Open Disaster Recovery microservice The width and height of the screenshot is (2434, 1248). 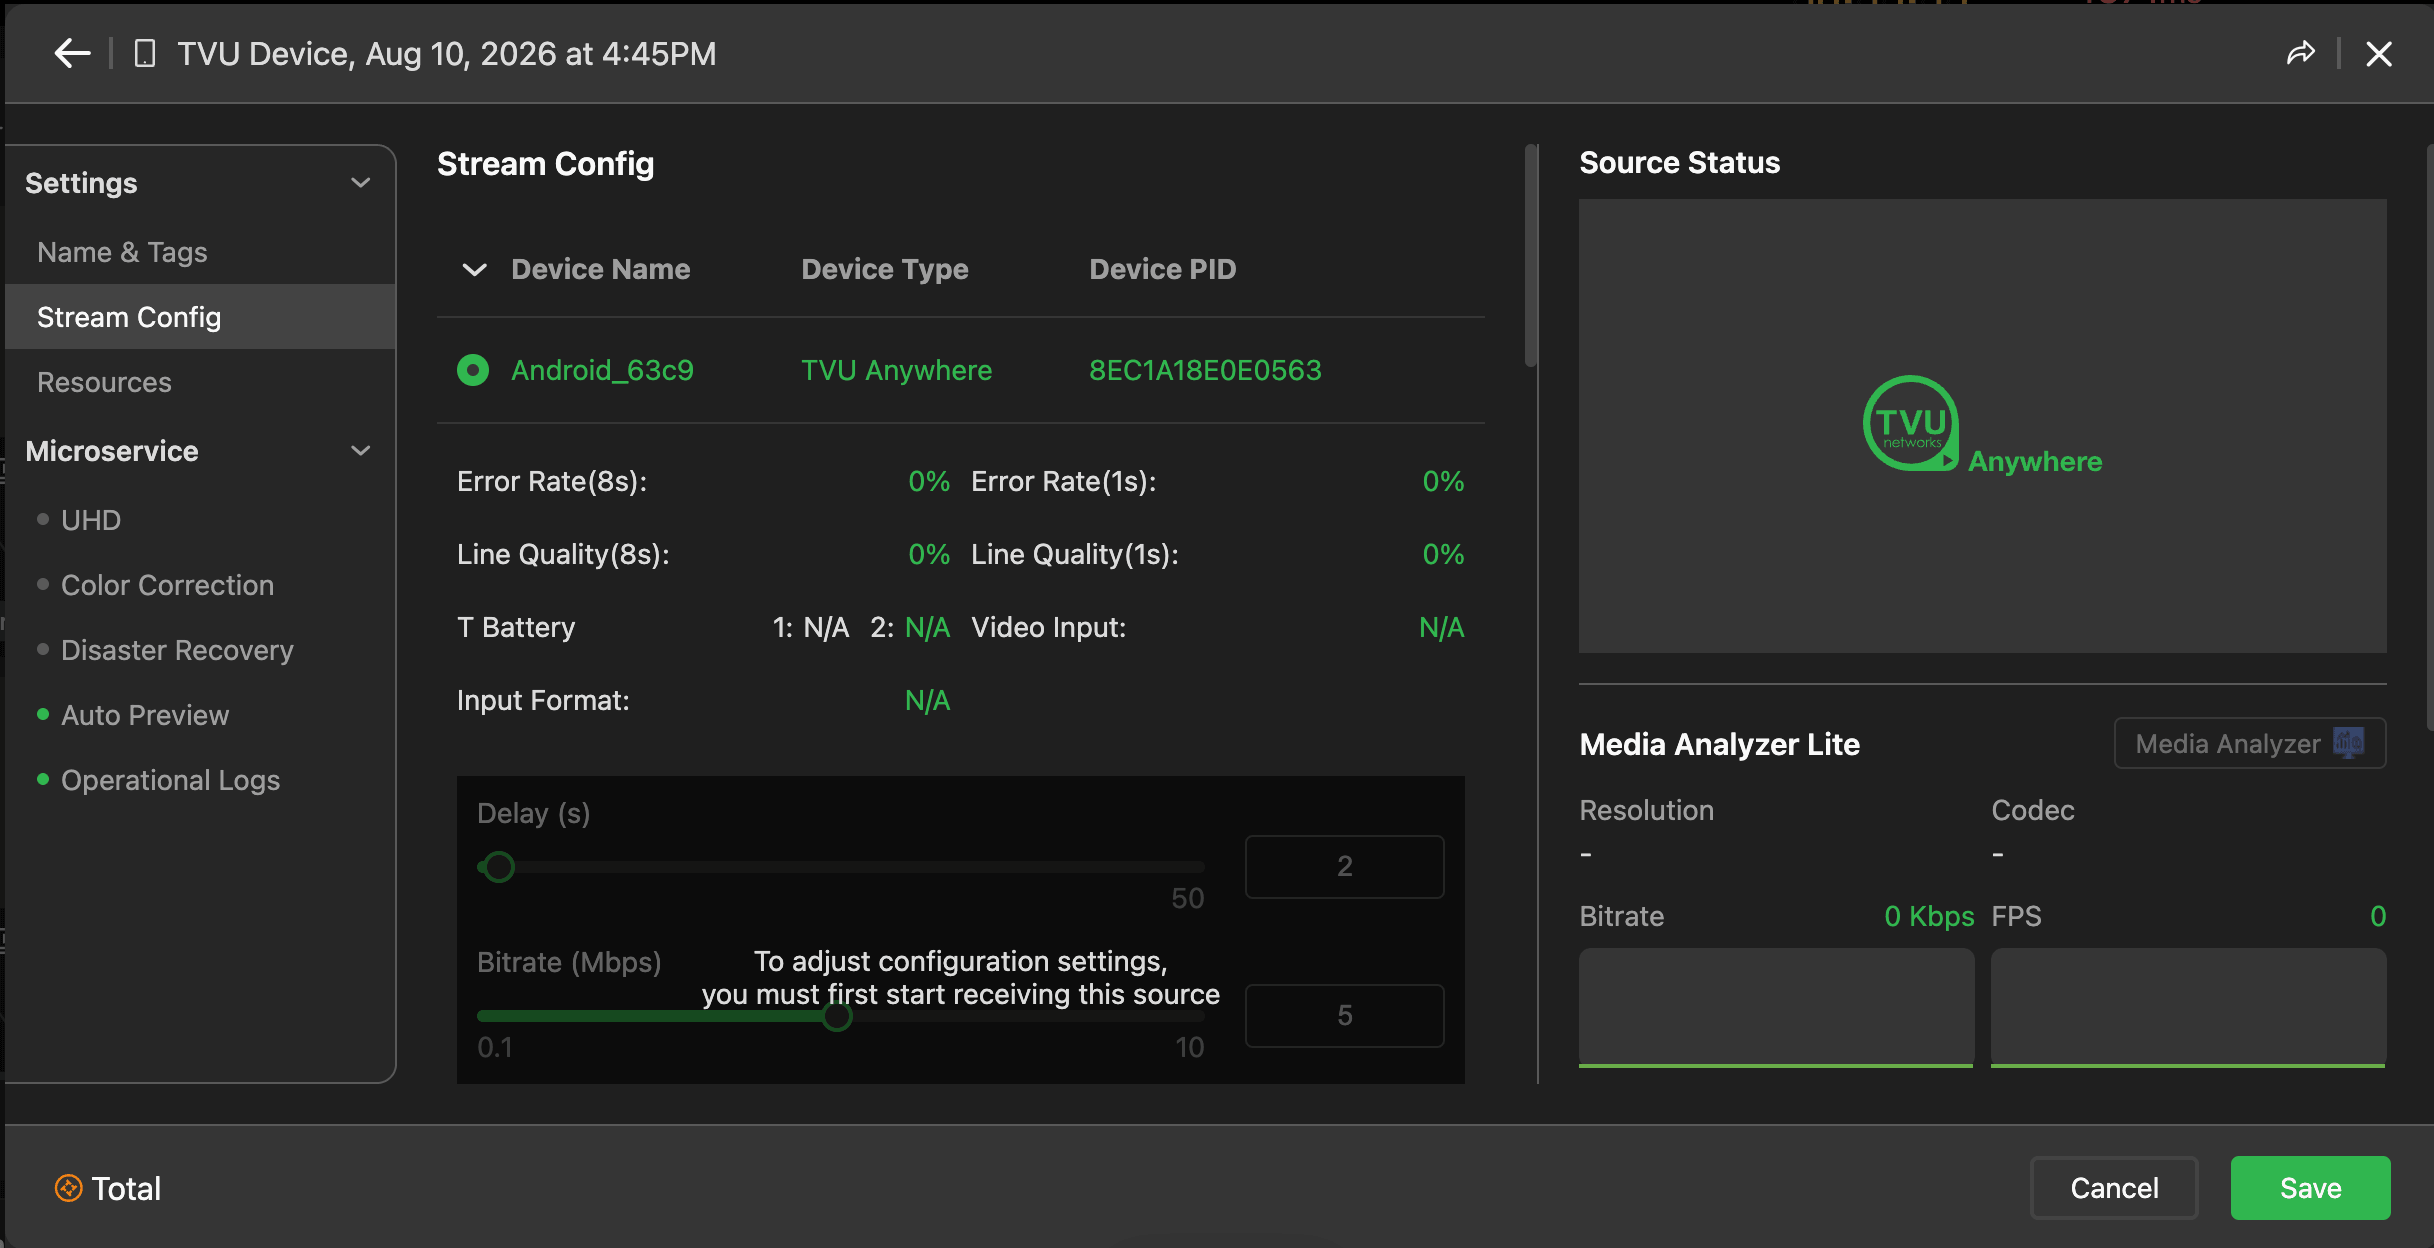click(177, 650)
